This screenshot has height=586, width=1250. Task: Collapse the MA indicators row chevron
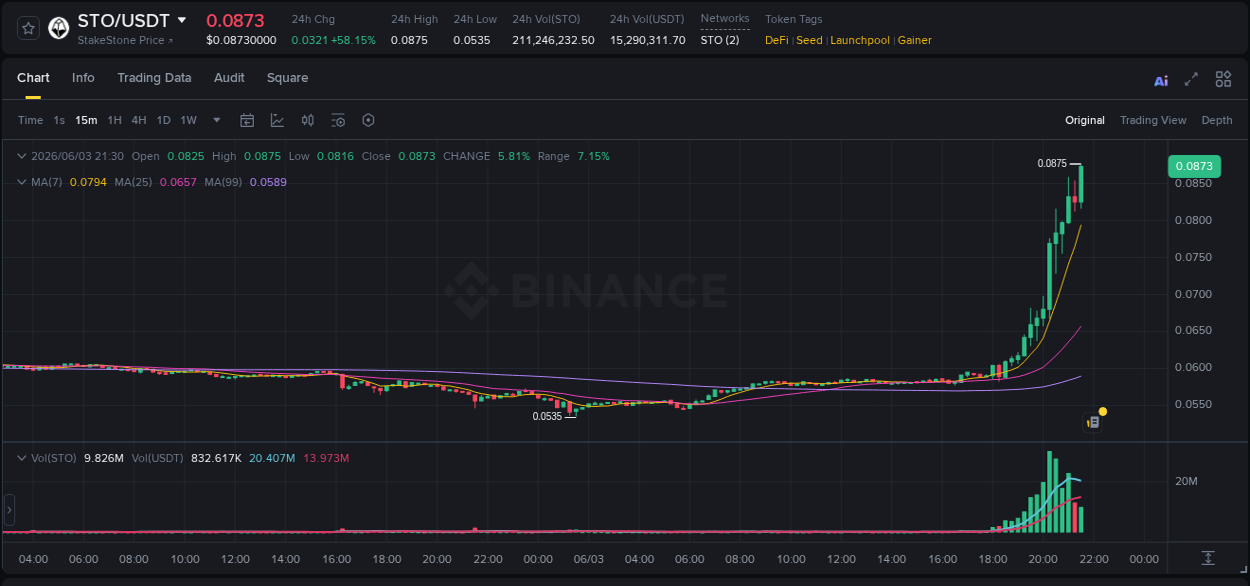click(22, 182)
